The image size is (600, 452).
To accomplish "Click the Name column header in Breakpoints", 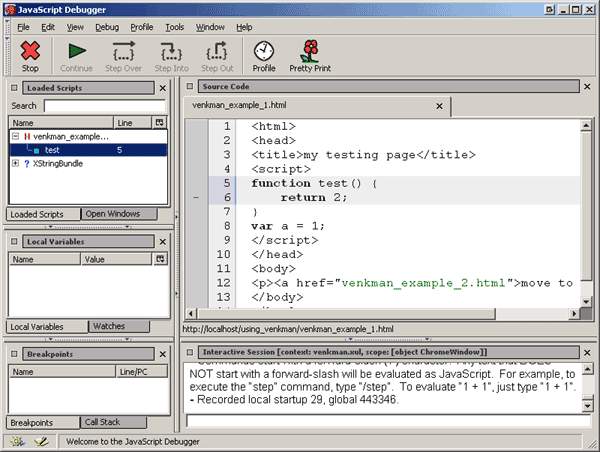I will (62, 372).
